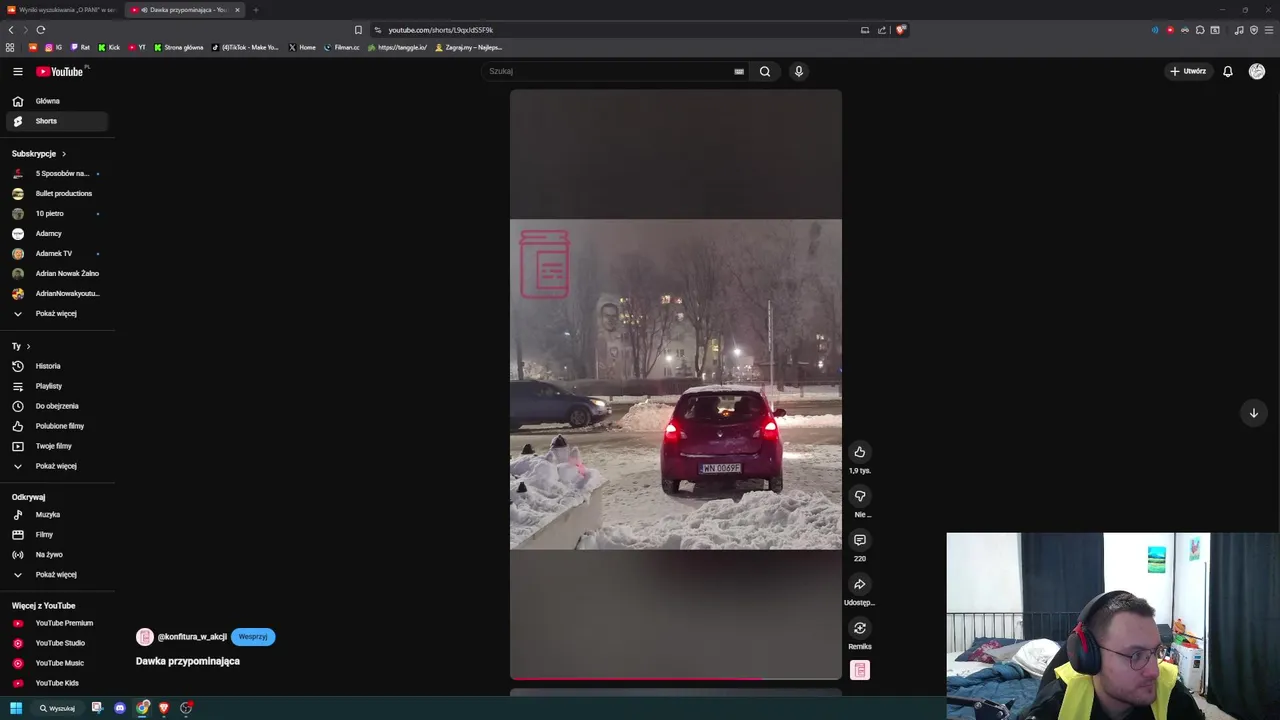1280x720 pixels.
Task: Switch to Wyniki wyszukiwania browser tab
Action: (x=62, y=10)
